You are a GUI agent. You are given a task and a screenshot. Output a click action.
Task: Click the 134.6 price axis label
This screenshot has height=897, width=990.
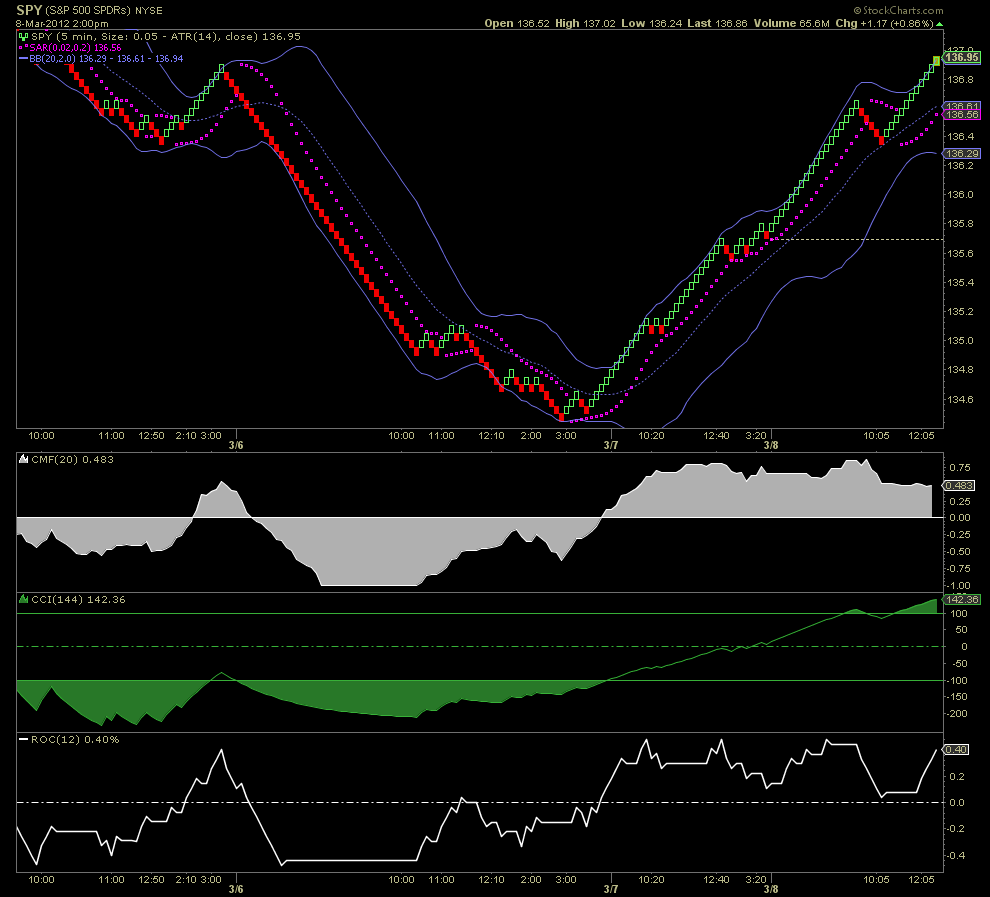pyautogui.click(x=960, y=400)
